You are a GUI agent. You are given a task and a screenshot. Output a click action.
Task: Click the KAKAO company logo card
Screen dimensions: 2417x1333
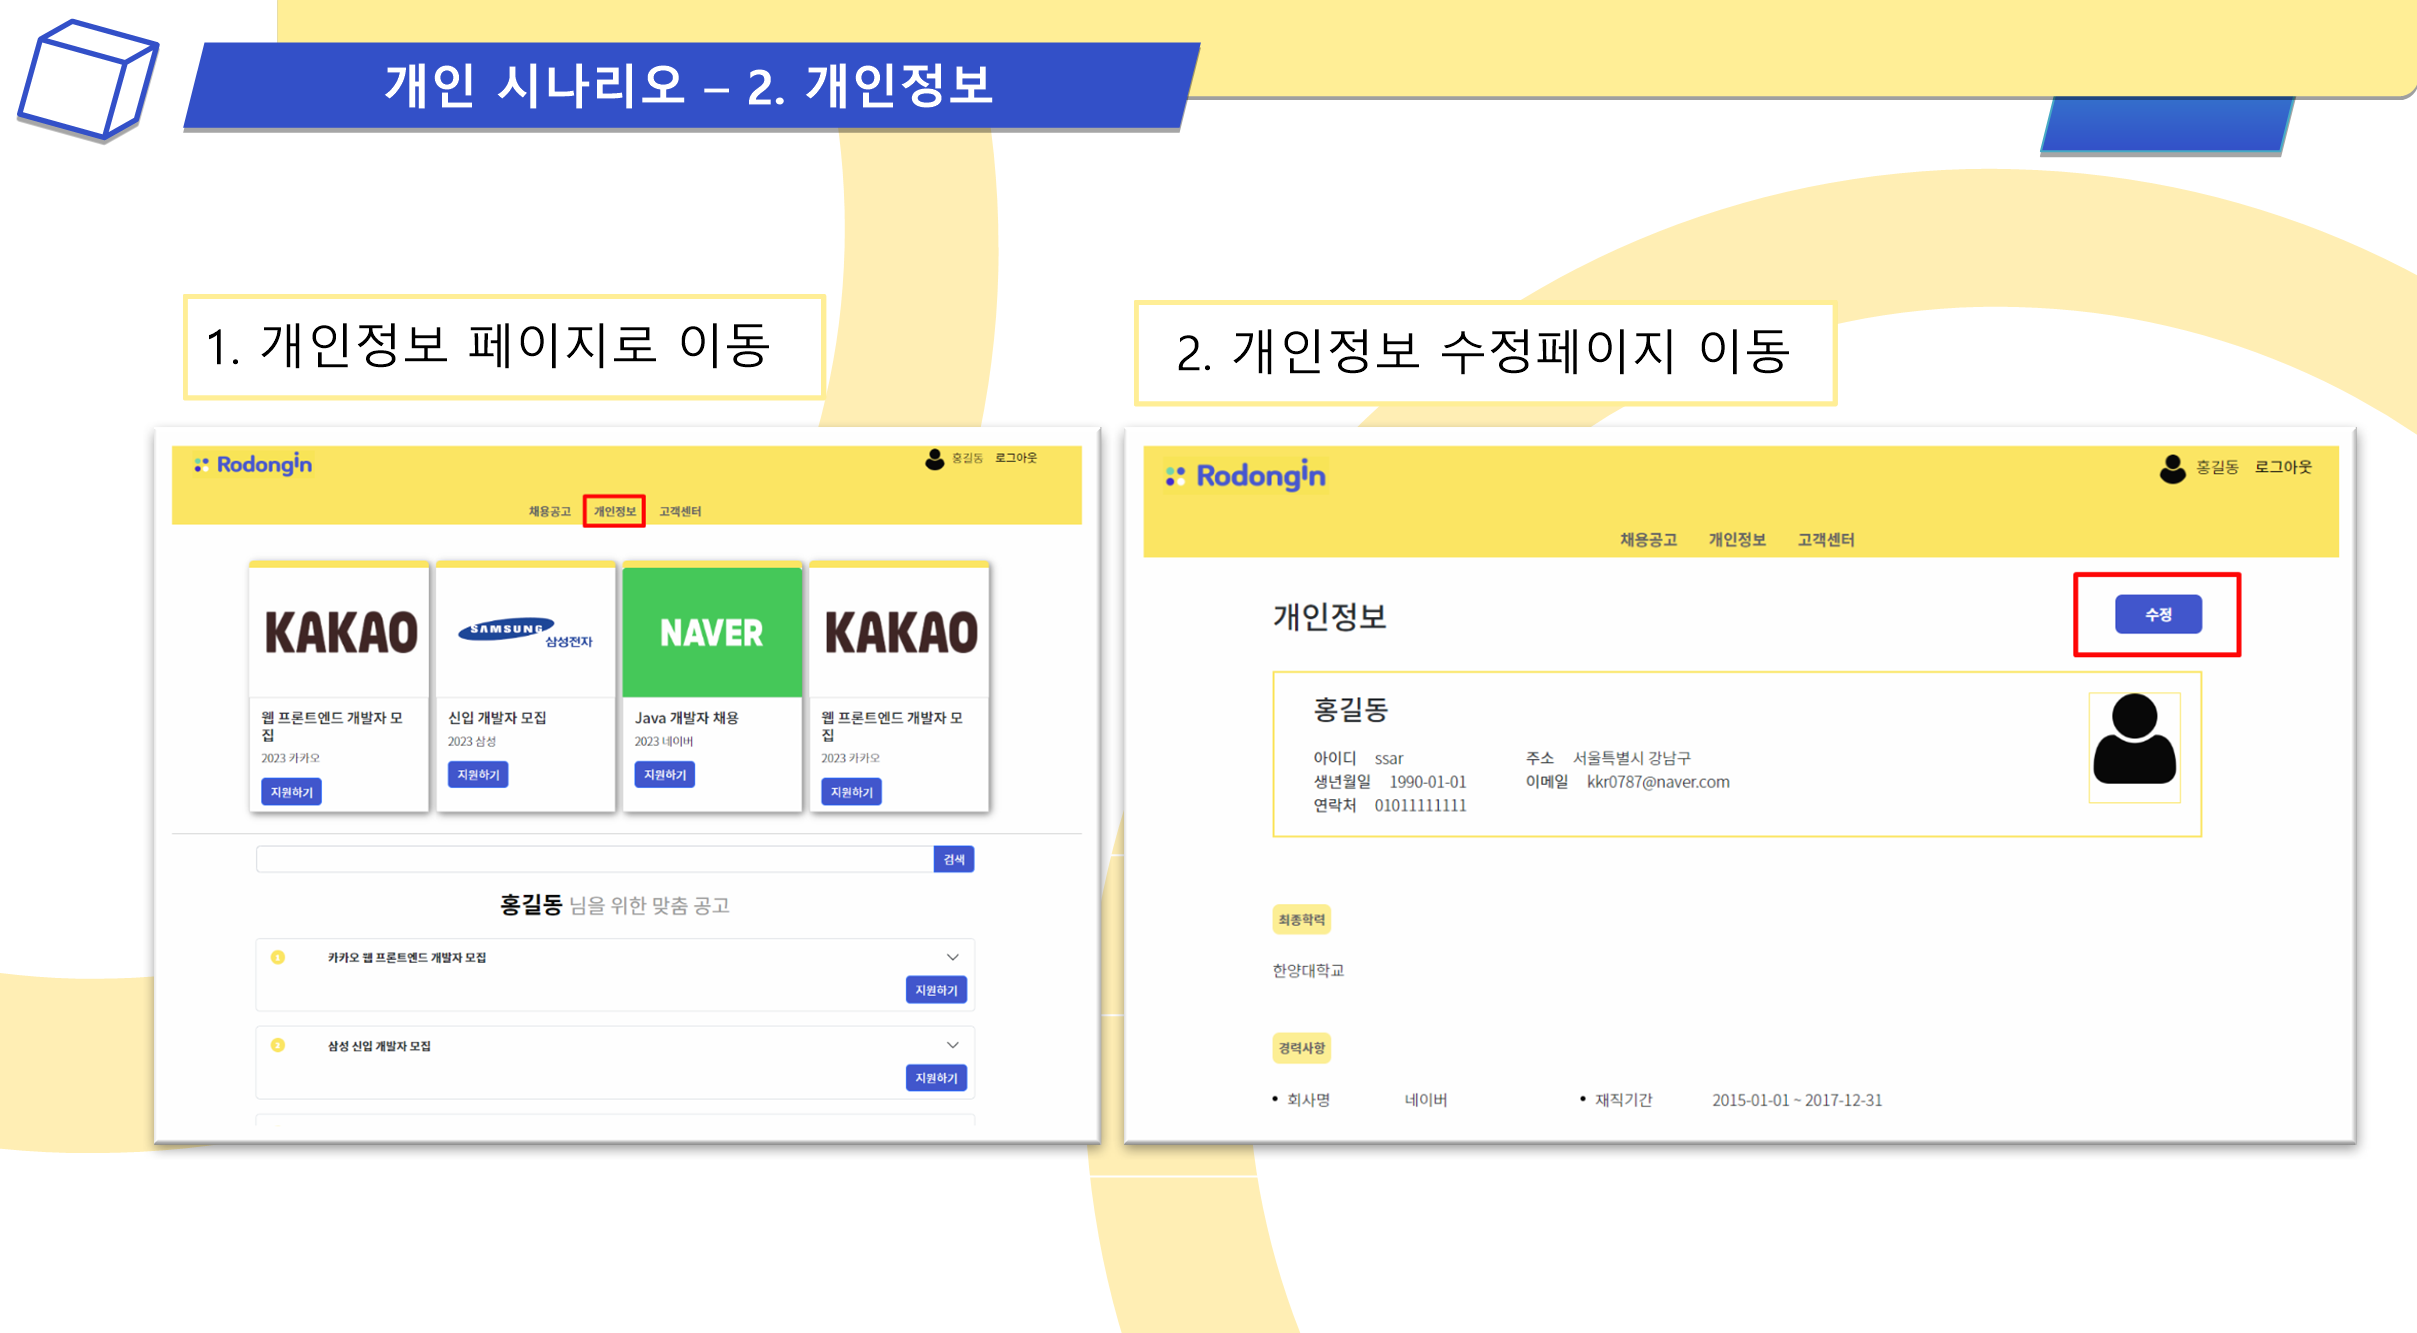[x=339, y=630]
